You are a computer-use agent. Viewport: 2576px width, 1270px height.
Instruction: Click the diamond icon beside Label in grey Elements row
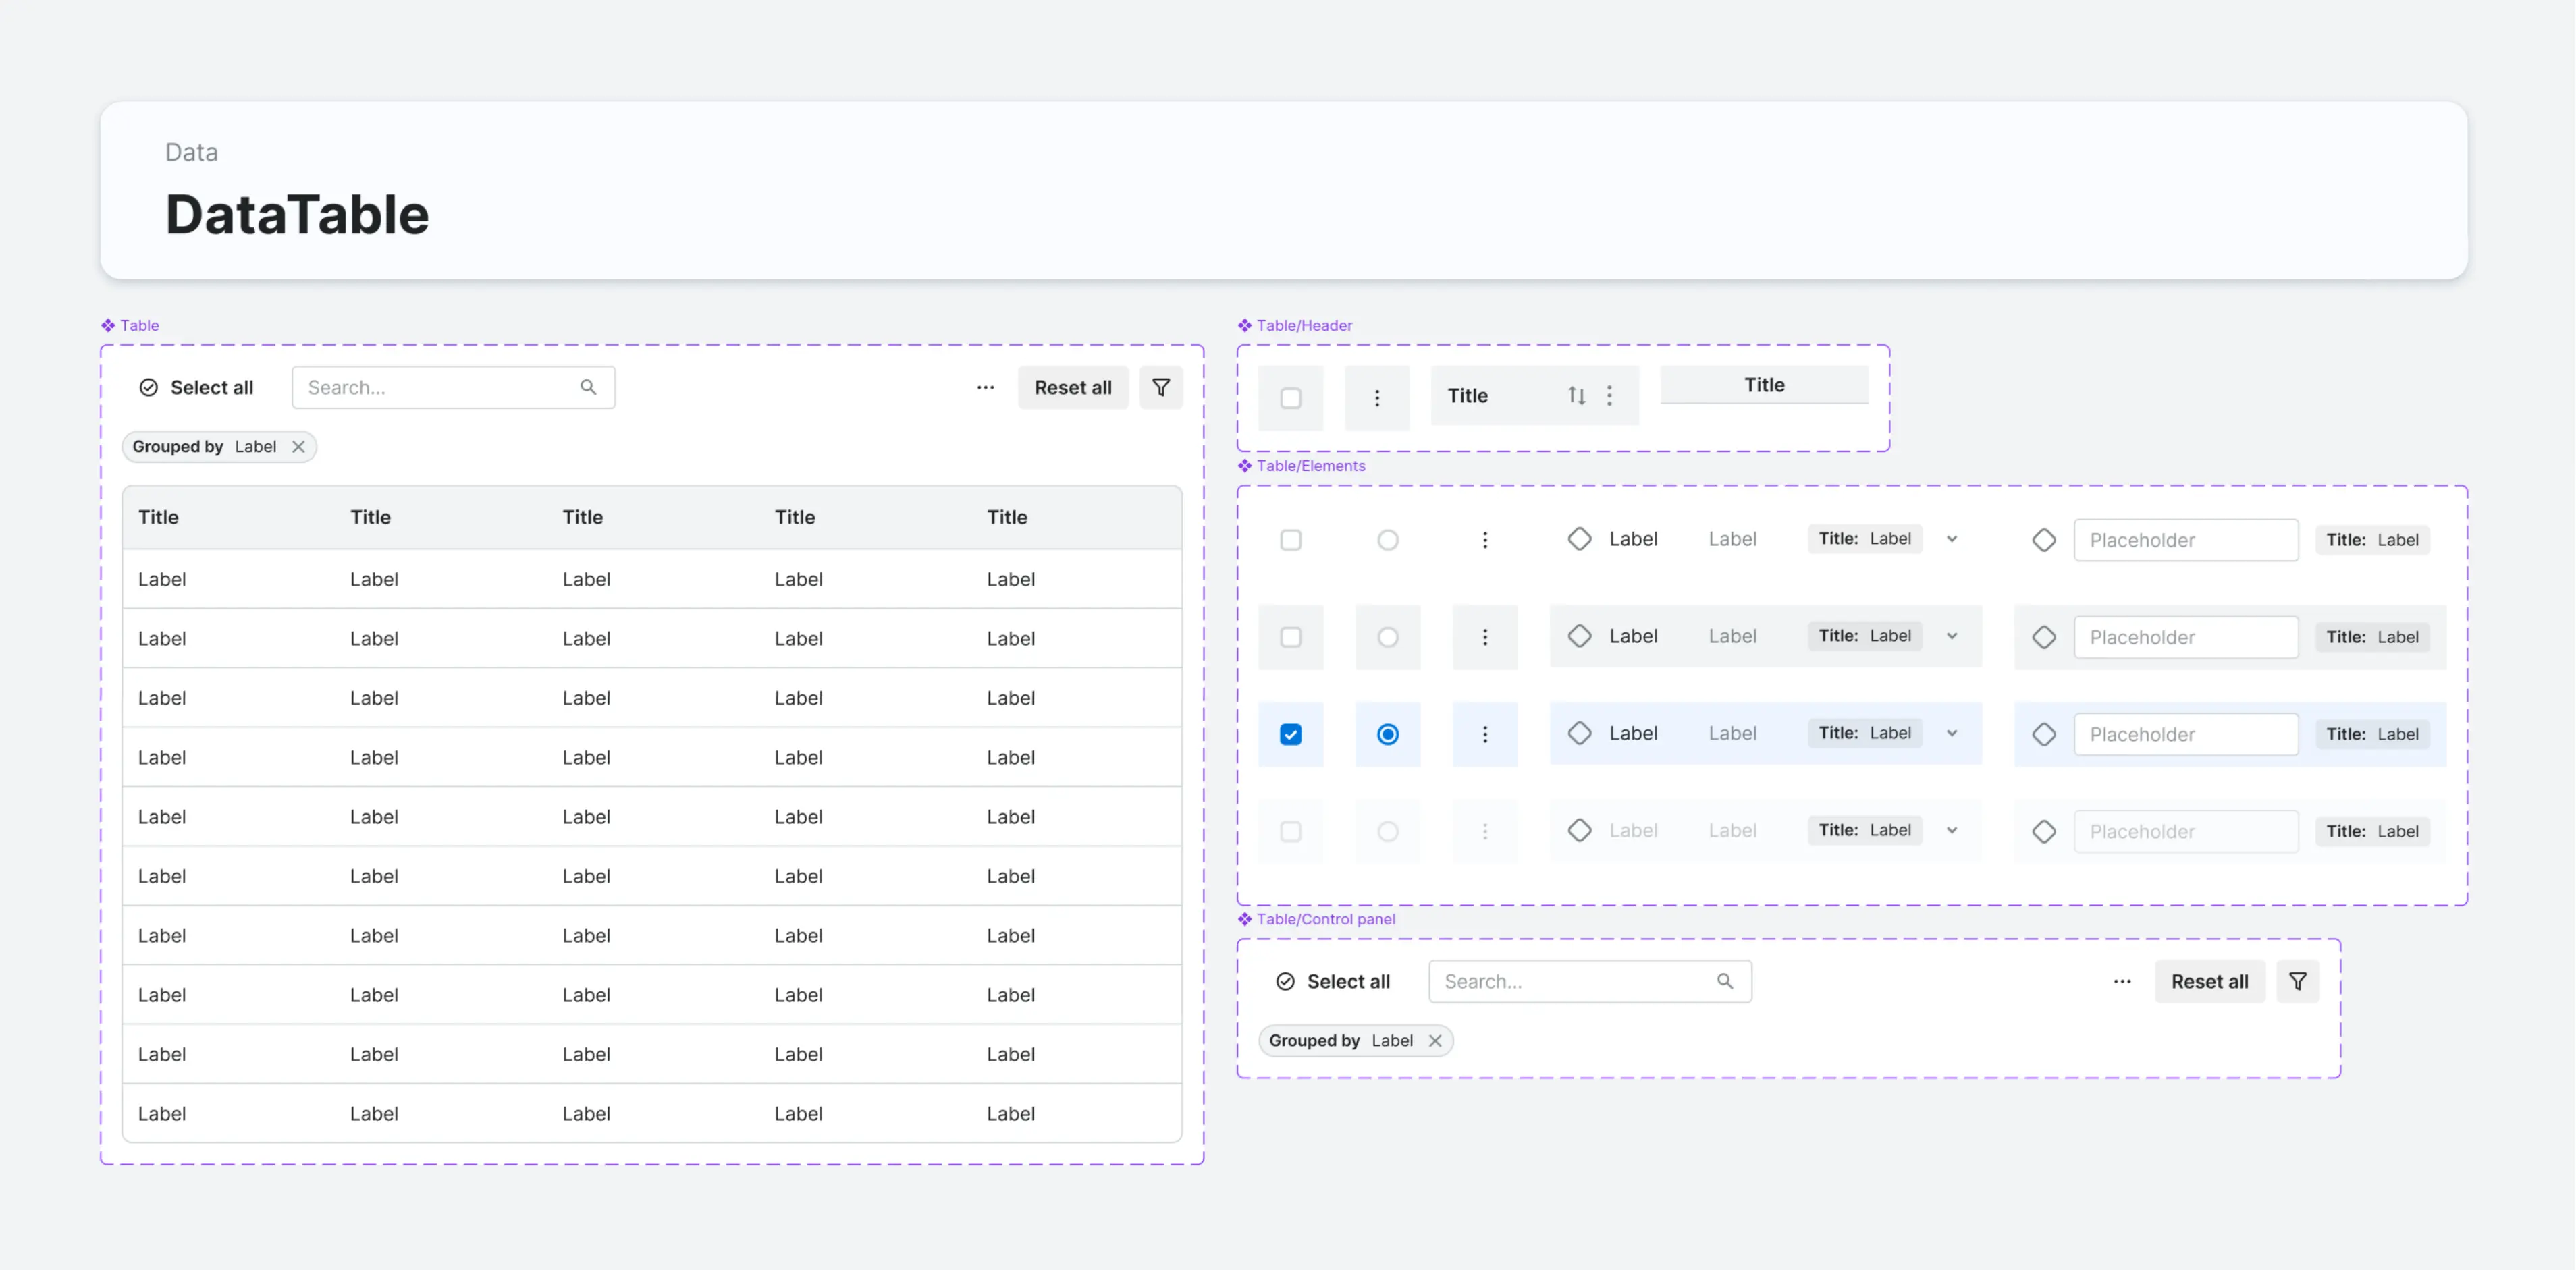(x=1579, y=636)
